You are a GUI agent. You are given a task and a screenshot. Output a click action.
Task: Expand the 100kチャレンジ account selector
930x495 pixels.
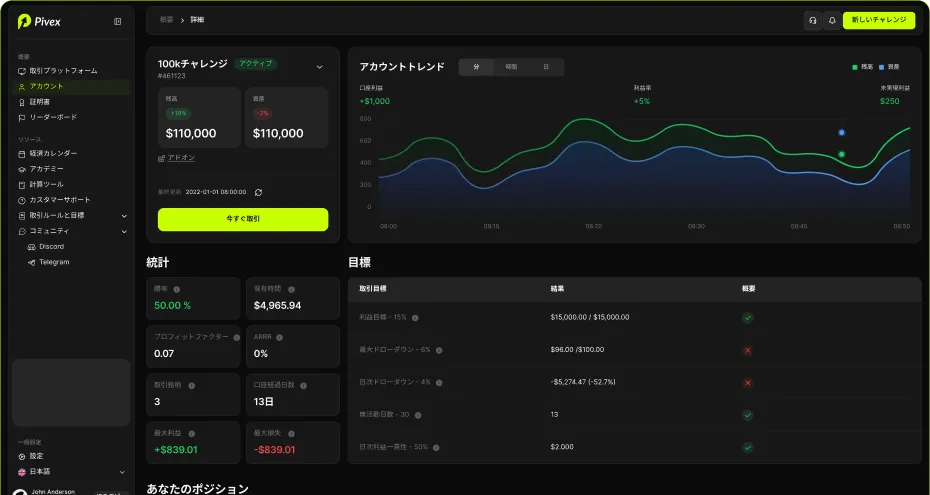320,67
